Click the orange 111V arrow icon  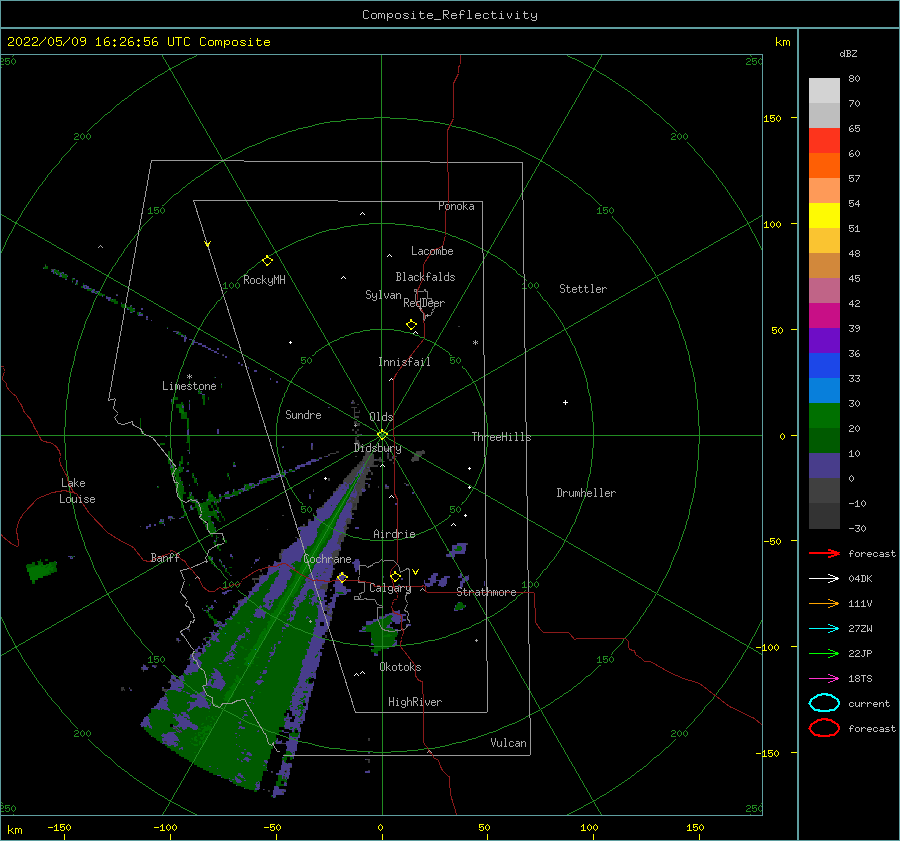[824, 603]
